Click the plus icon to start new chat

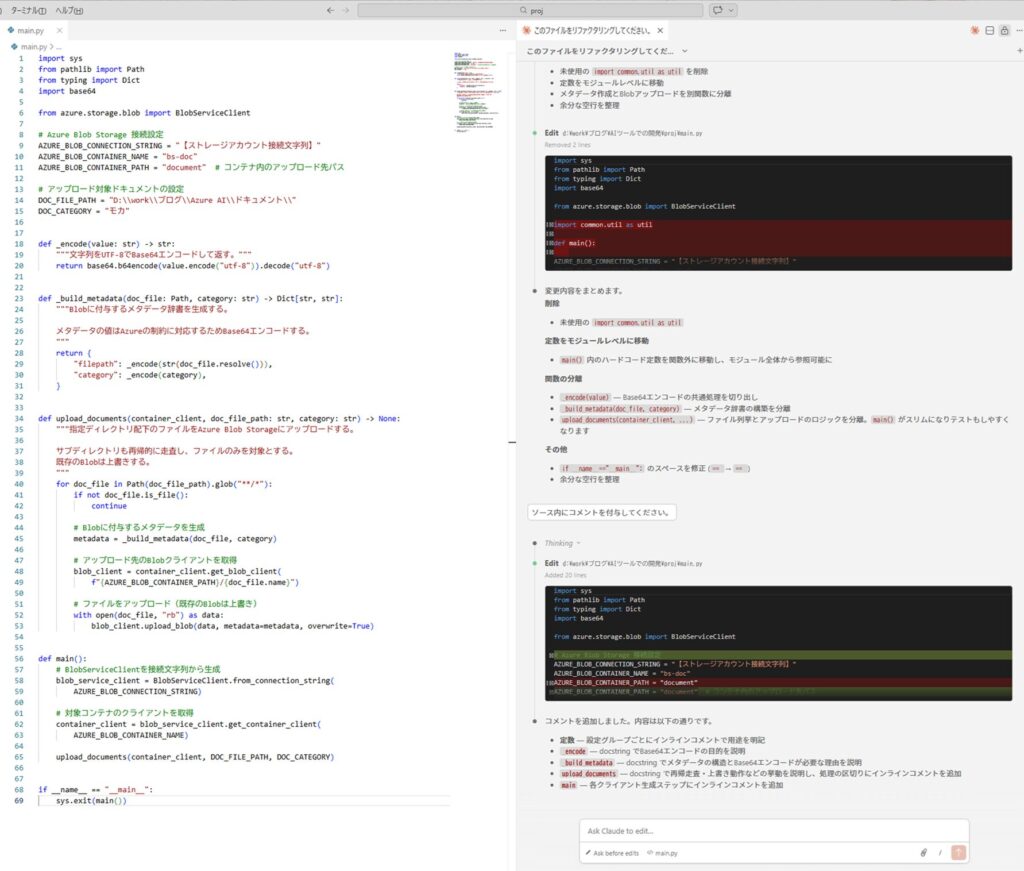pos(1019,50)
